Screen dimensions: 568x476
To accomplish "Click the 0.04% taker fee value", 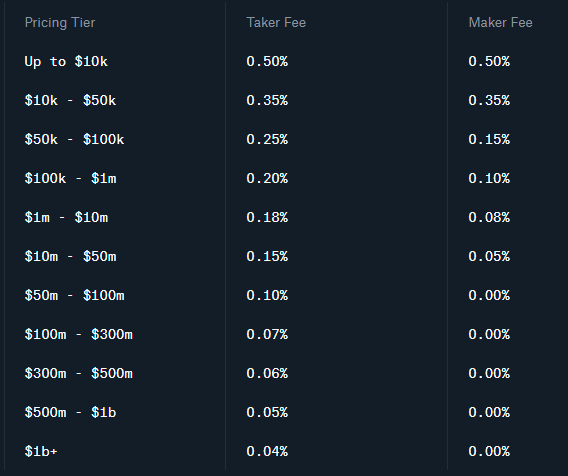I will click(267, 451).
